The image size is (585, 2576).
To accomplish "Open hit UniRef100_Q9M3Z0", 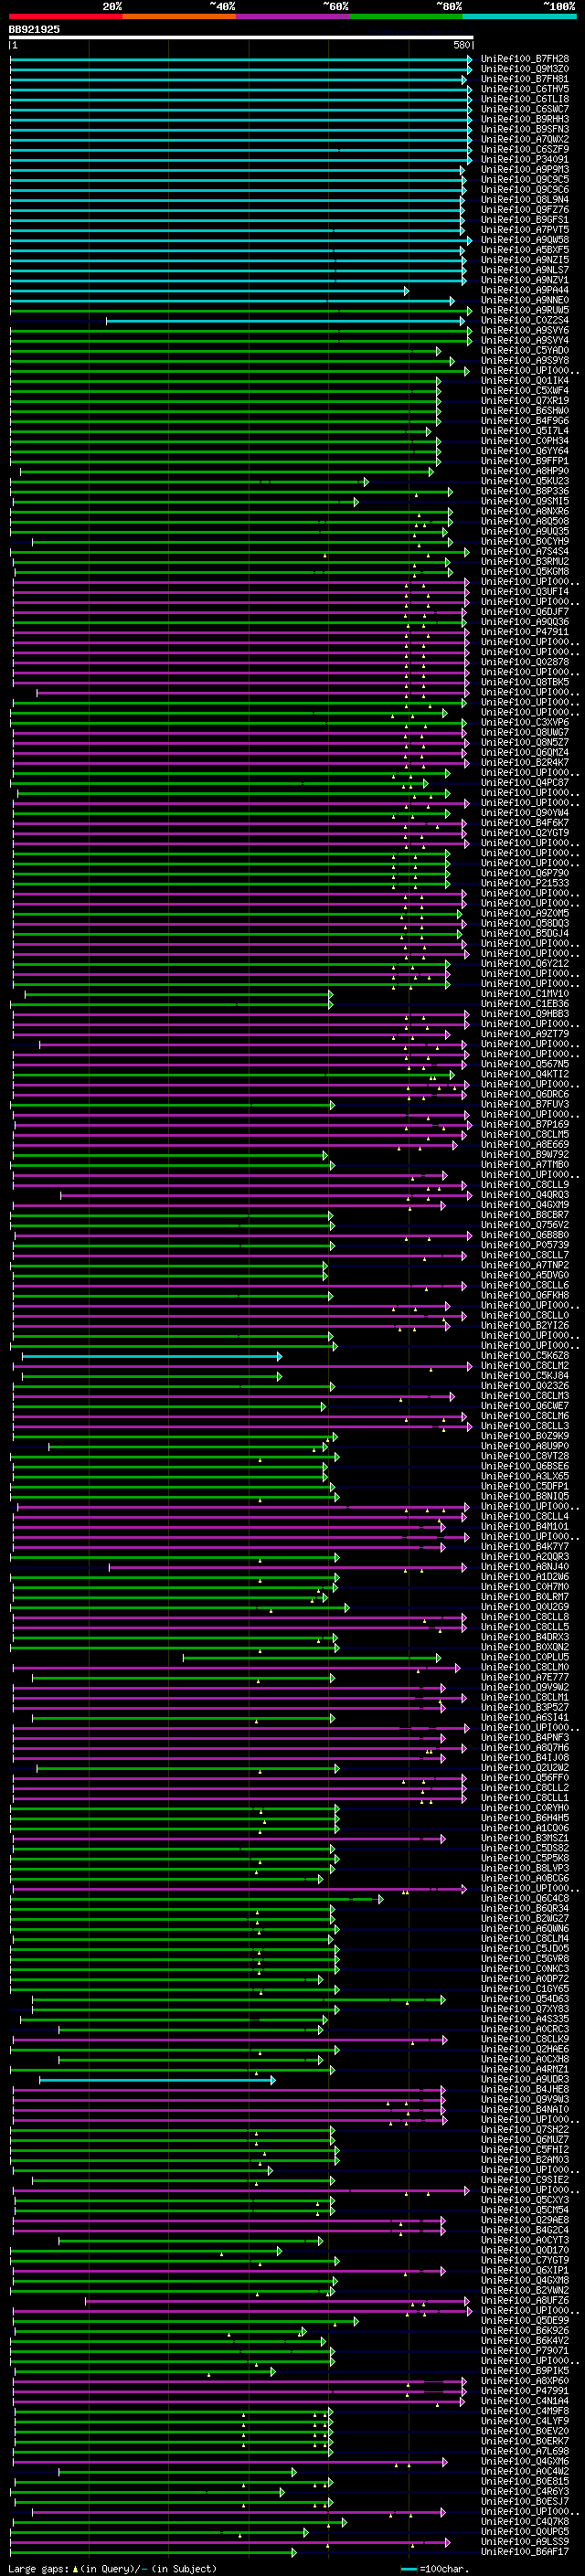I will [x=525, y=69].
